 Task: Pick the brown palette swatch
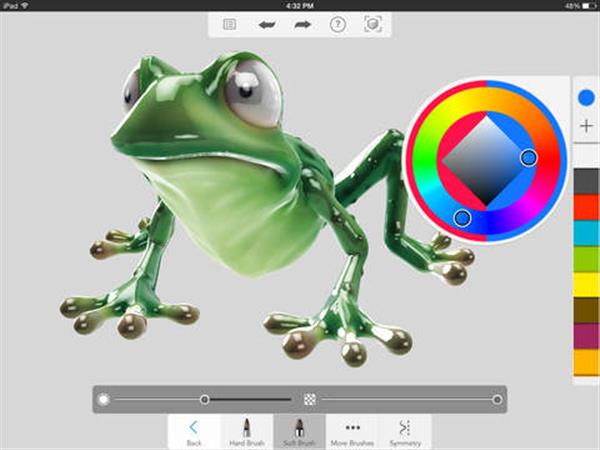[586, 310]
